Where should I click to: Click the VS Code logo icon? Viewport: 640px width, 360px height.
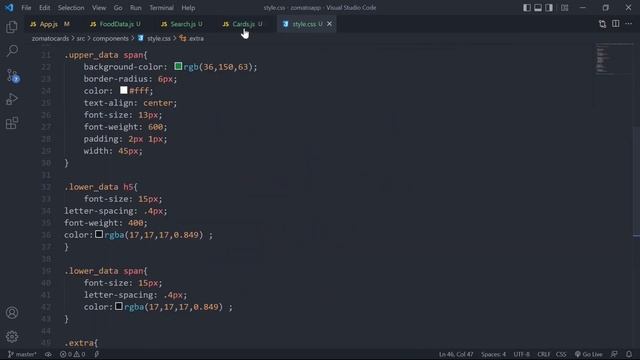(9, 7)
